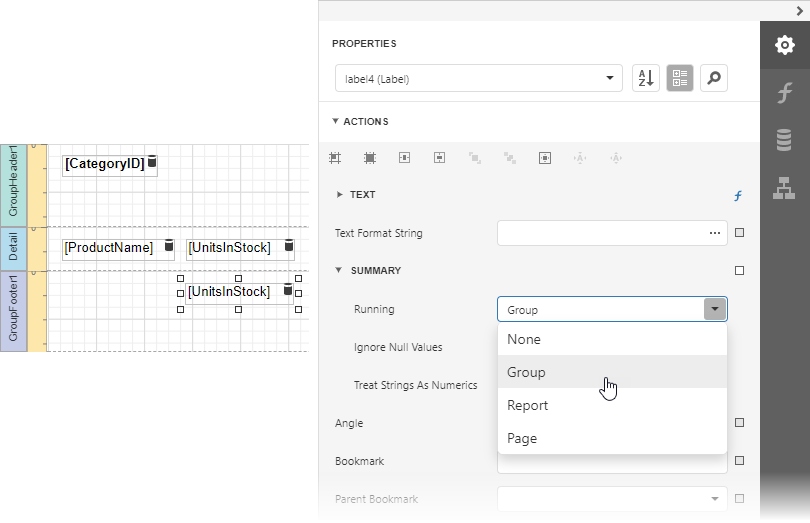810x523 pixels.
Task: Open the Field List database panel
Action: [785, 140]
